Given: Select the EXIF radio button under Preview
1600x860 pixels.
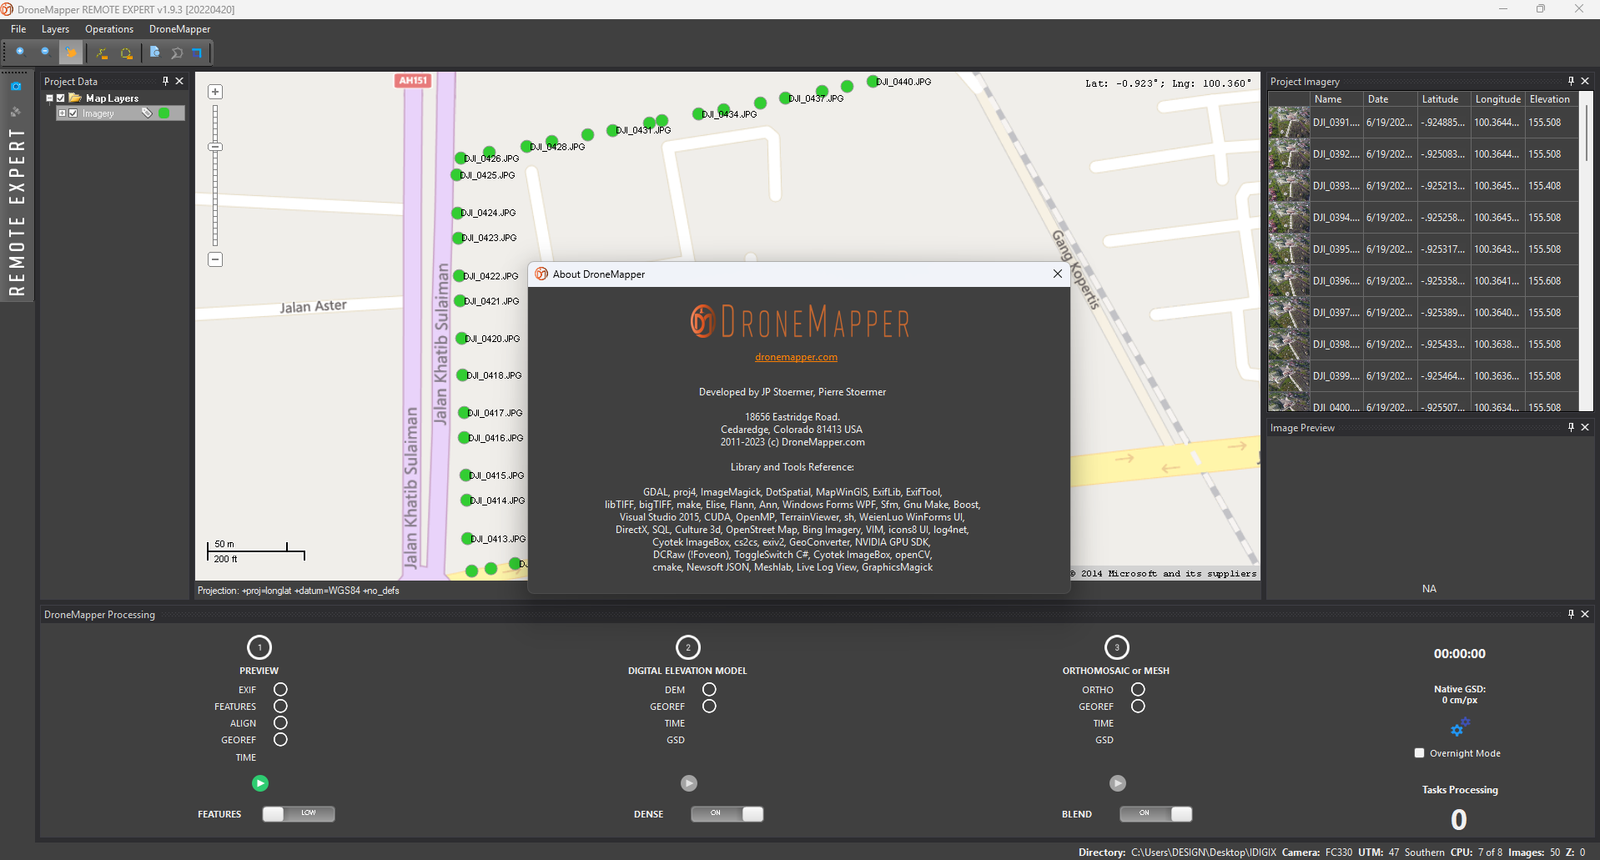Looking at the screenshot, I should (x=281, y=689).
